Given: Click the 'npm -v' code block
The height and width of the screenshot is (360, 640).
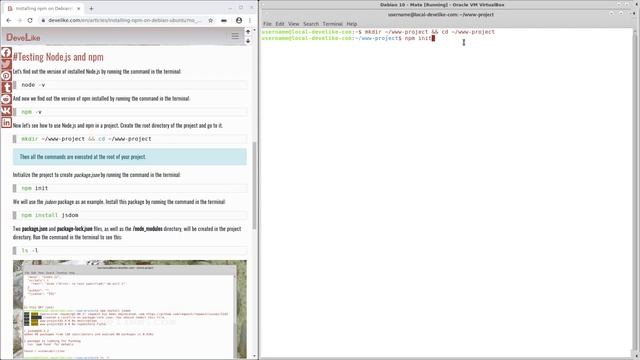Looking at the screenshot, I should tap(130, 112).
